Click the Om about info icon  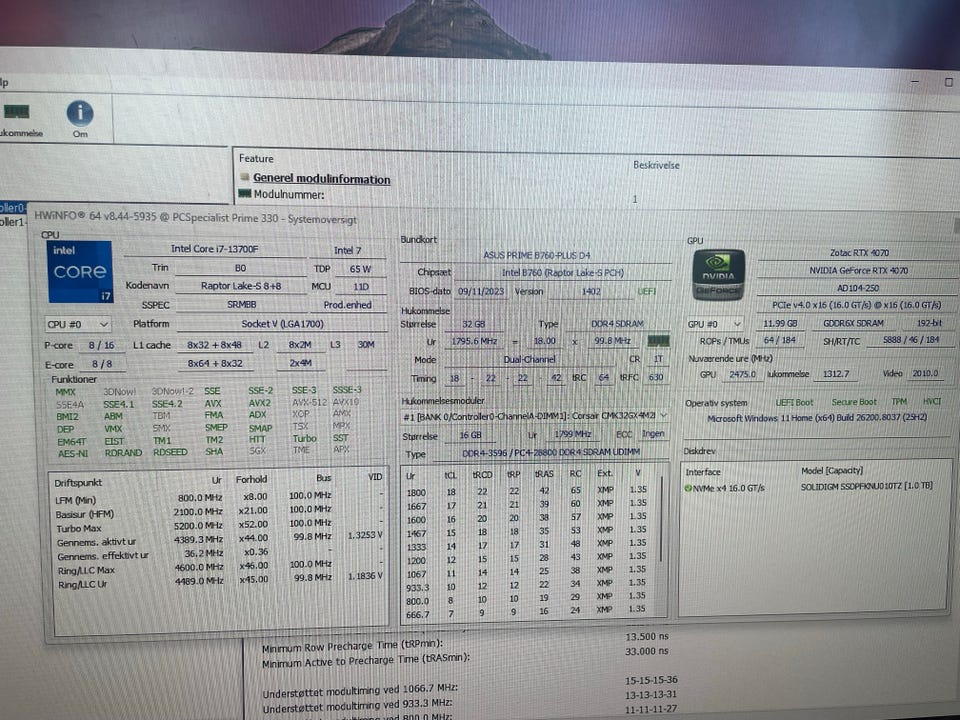(80, 113)
